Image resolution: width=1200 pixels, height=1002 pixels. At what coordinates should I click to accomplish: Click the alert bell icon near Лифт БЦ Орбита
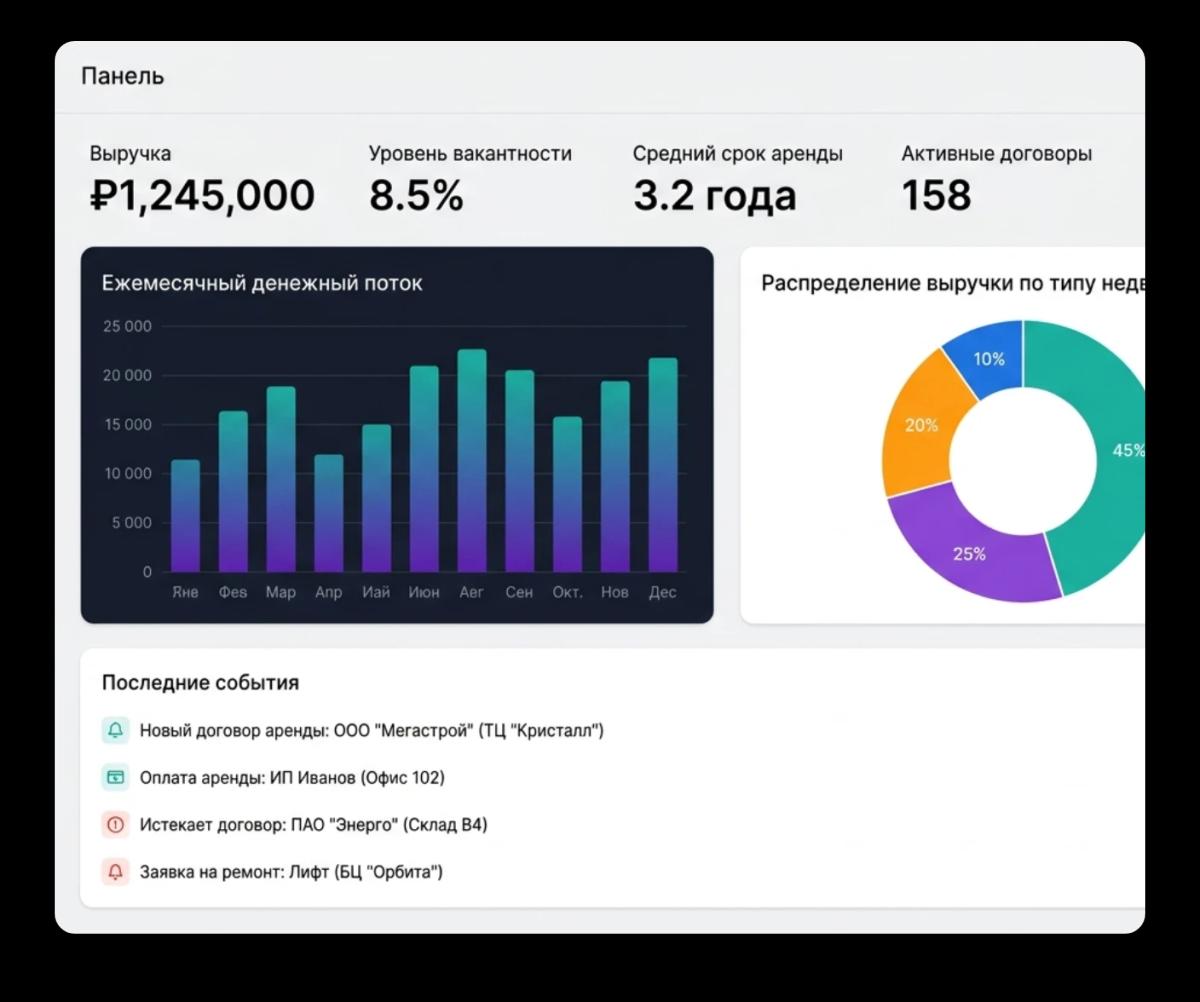pyautogui.click(x=115, y=872)
